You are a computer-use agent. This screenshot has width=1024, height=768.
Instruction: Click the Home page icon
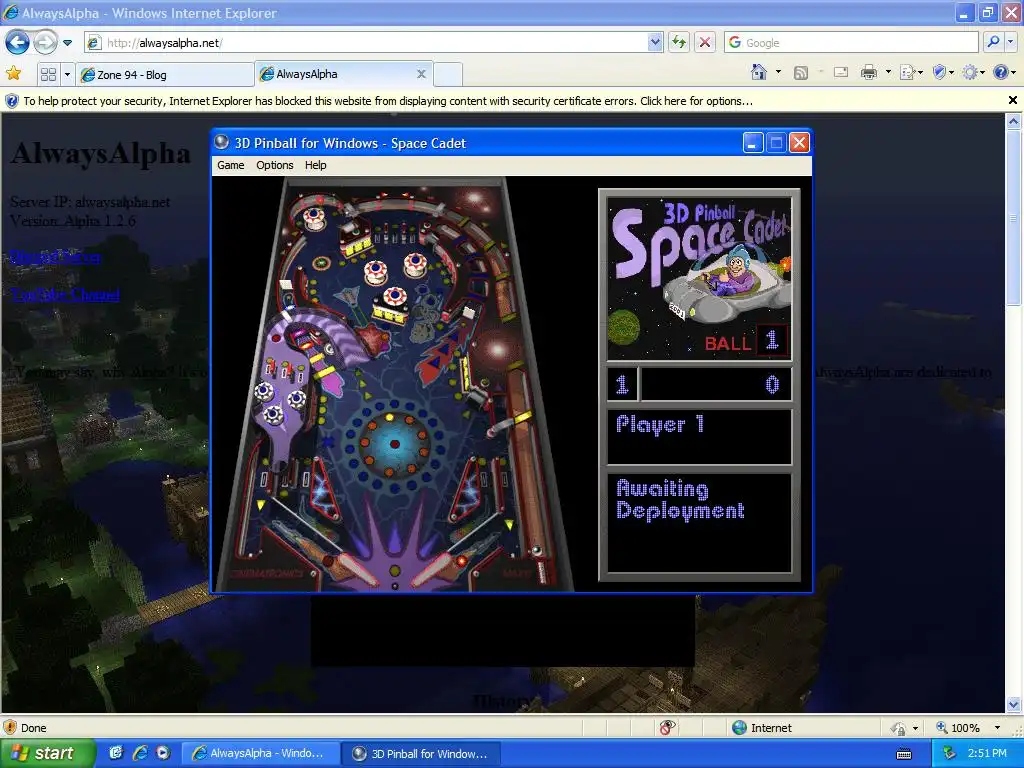759,72
